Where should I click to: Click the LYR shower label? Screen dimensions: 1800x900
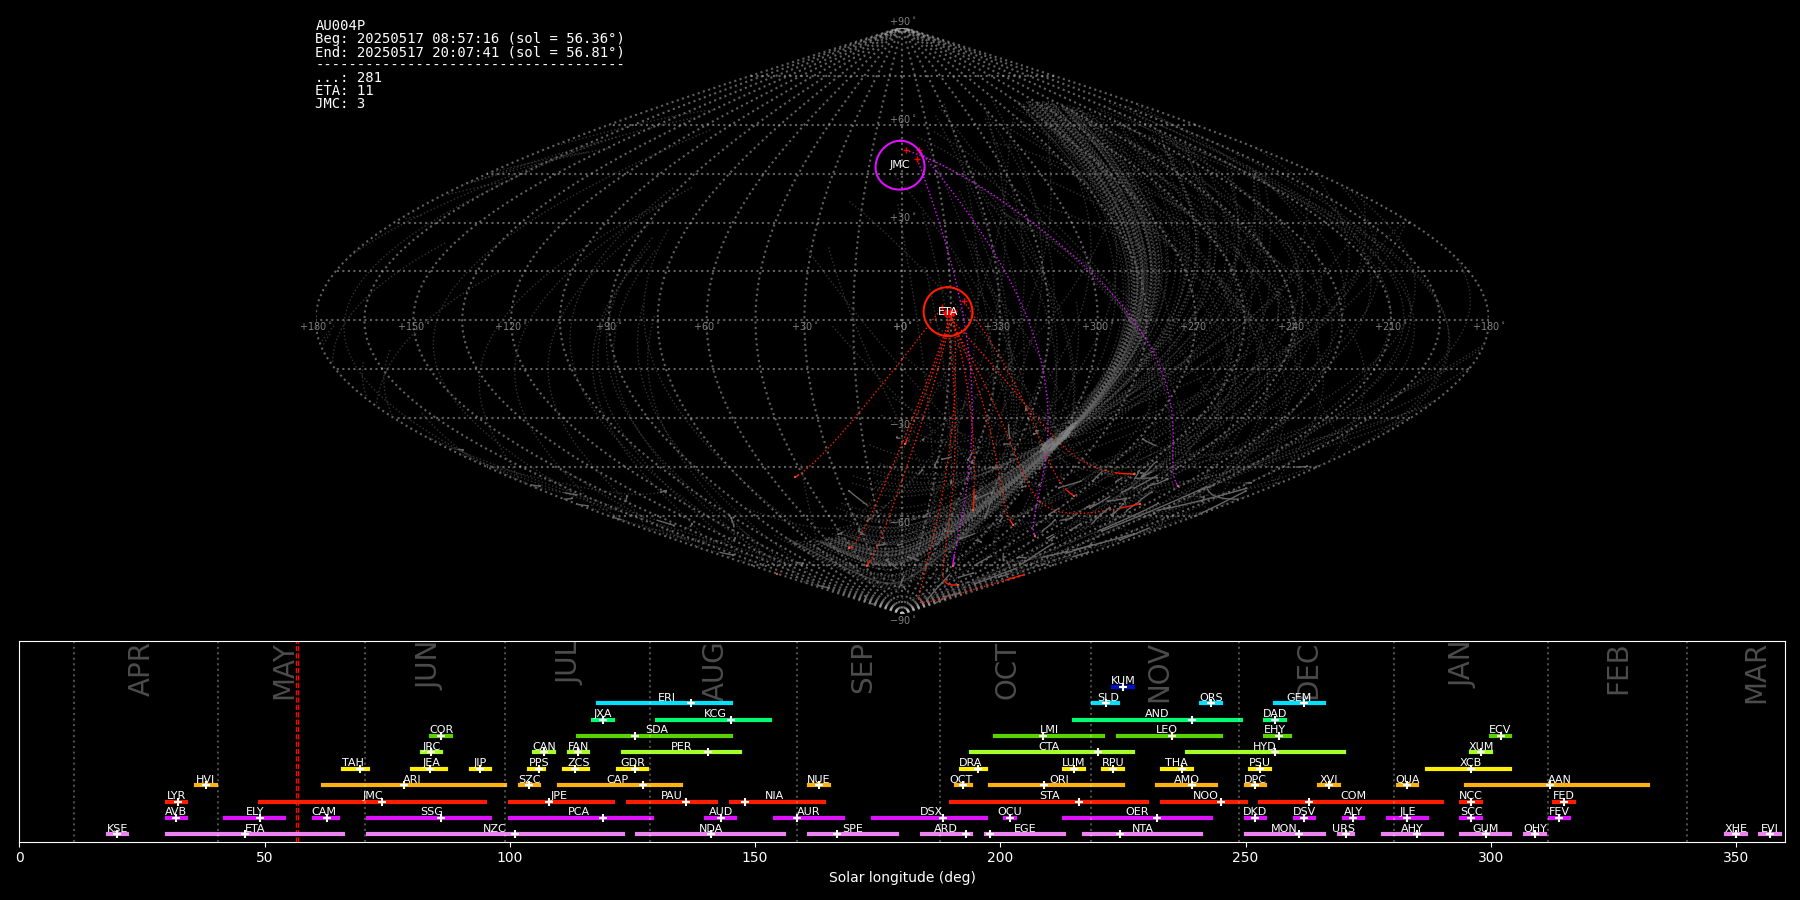point(176,796)
